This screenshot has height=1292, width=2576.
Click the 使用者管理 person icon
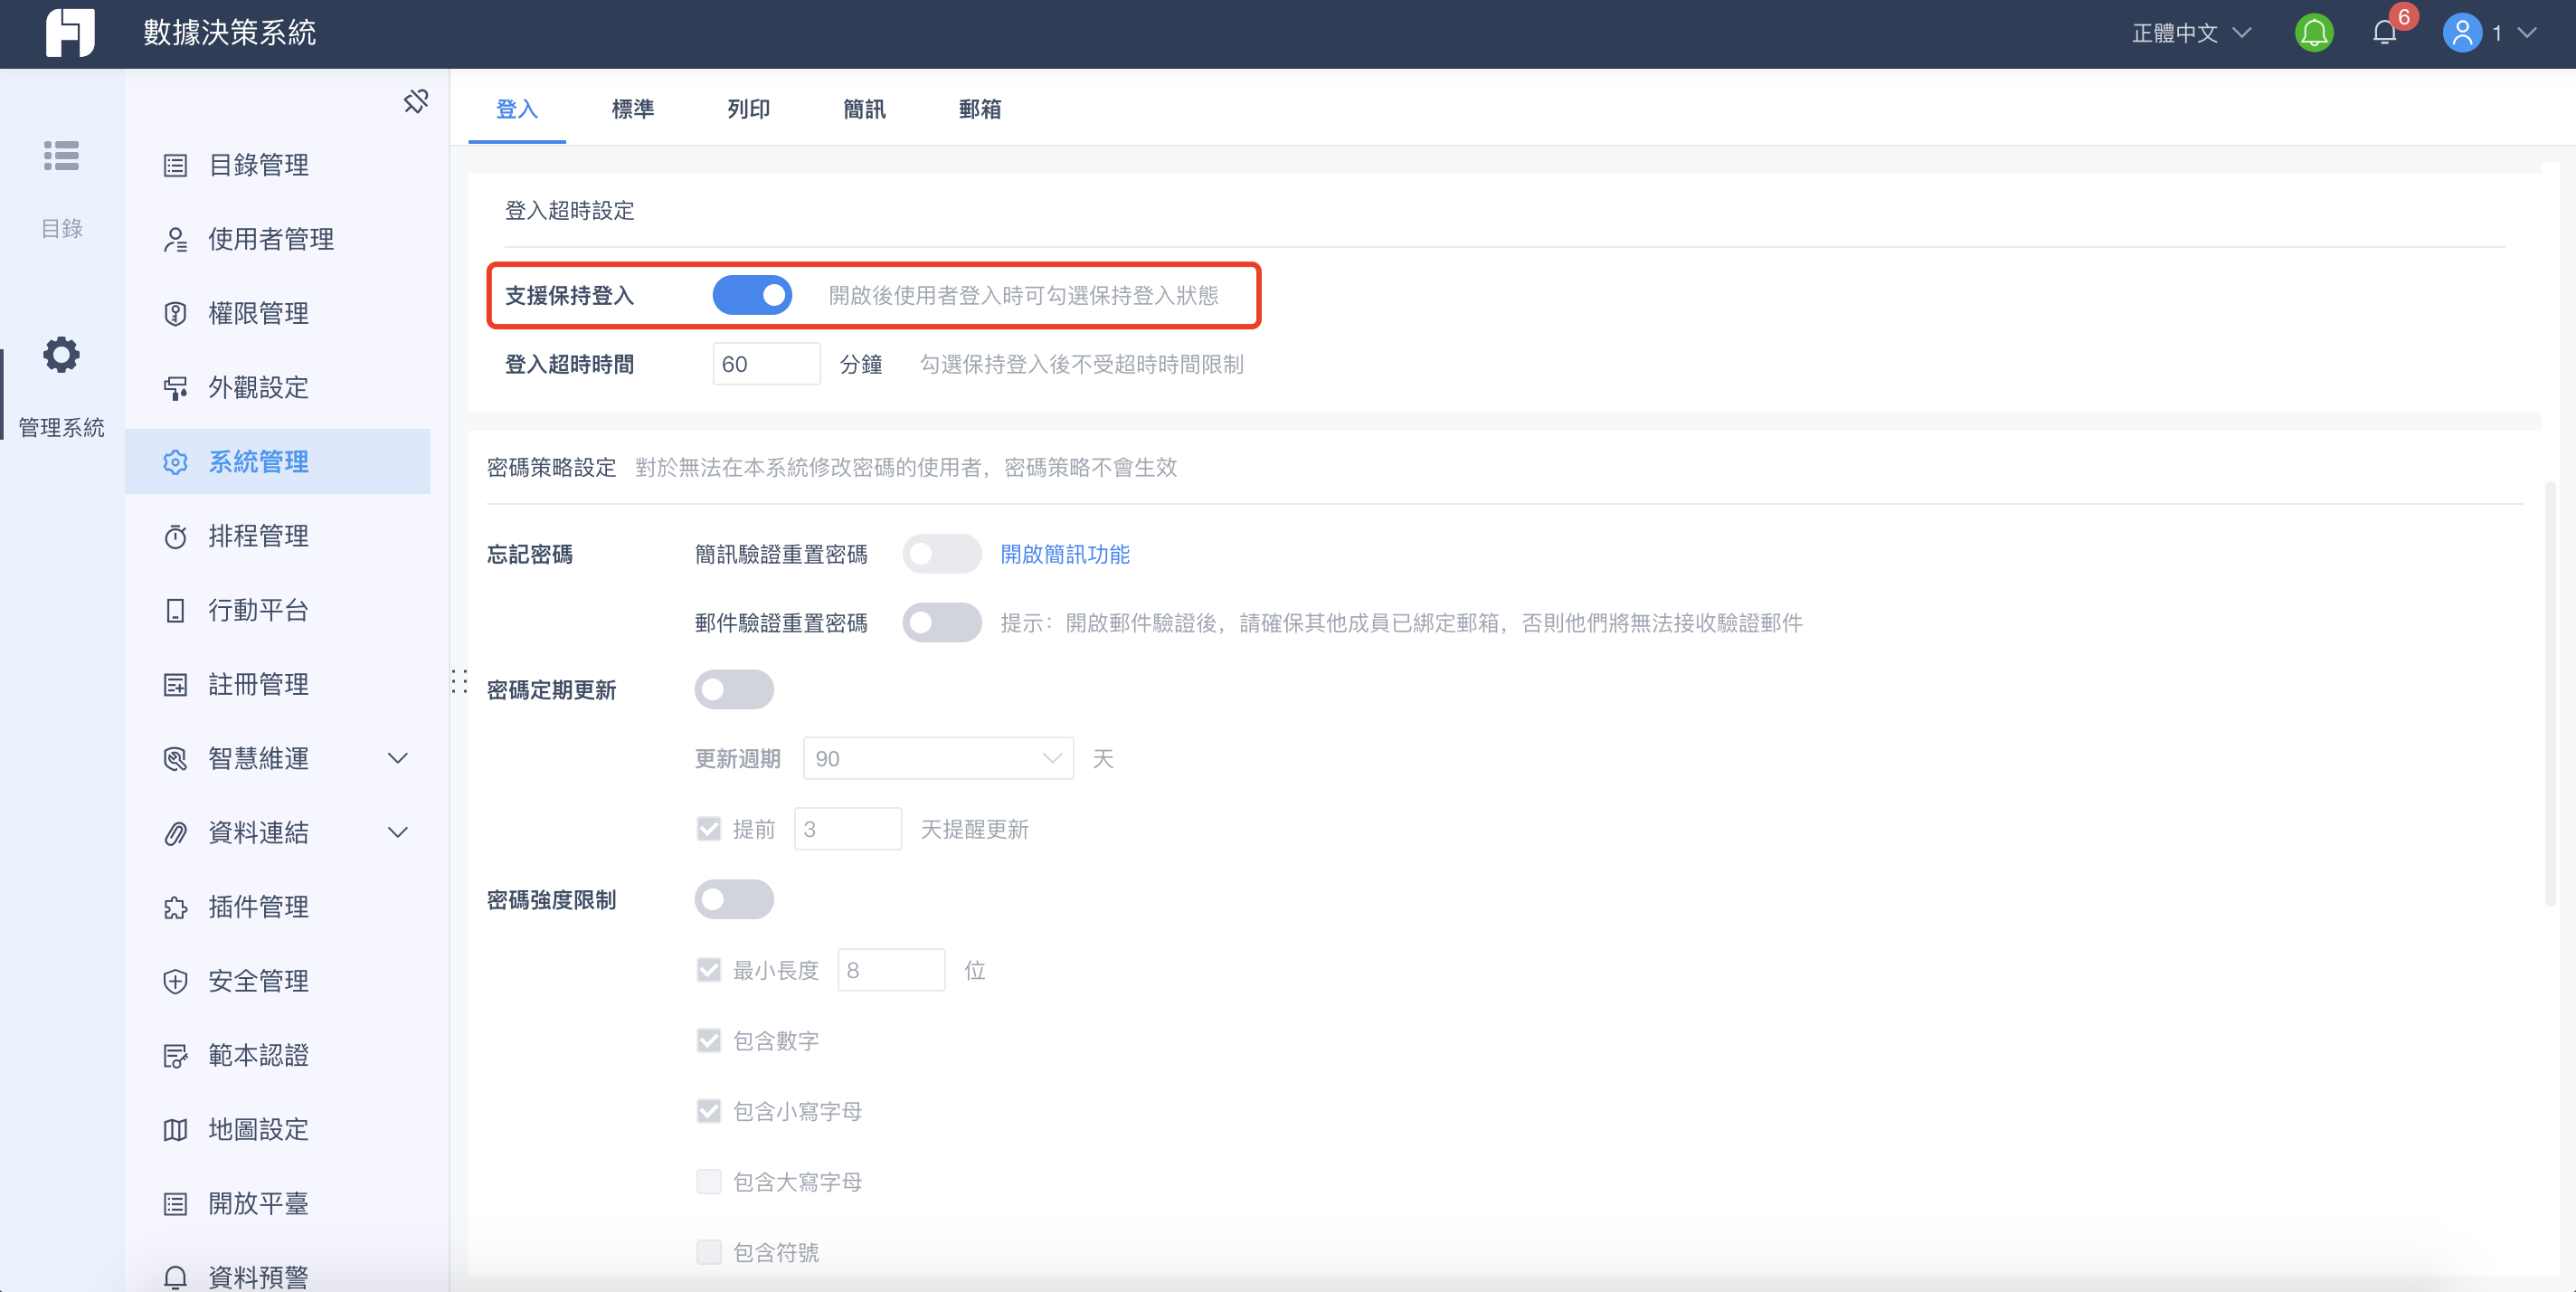click(x=175, y=239)
